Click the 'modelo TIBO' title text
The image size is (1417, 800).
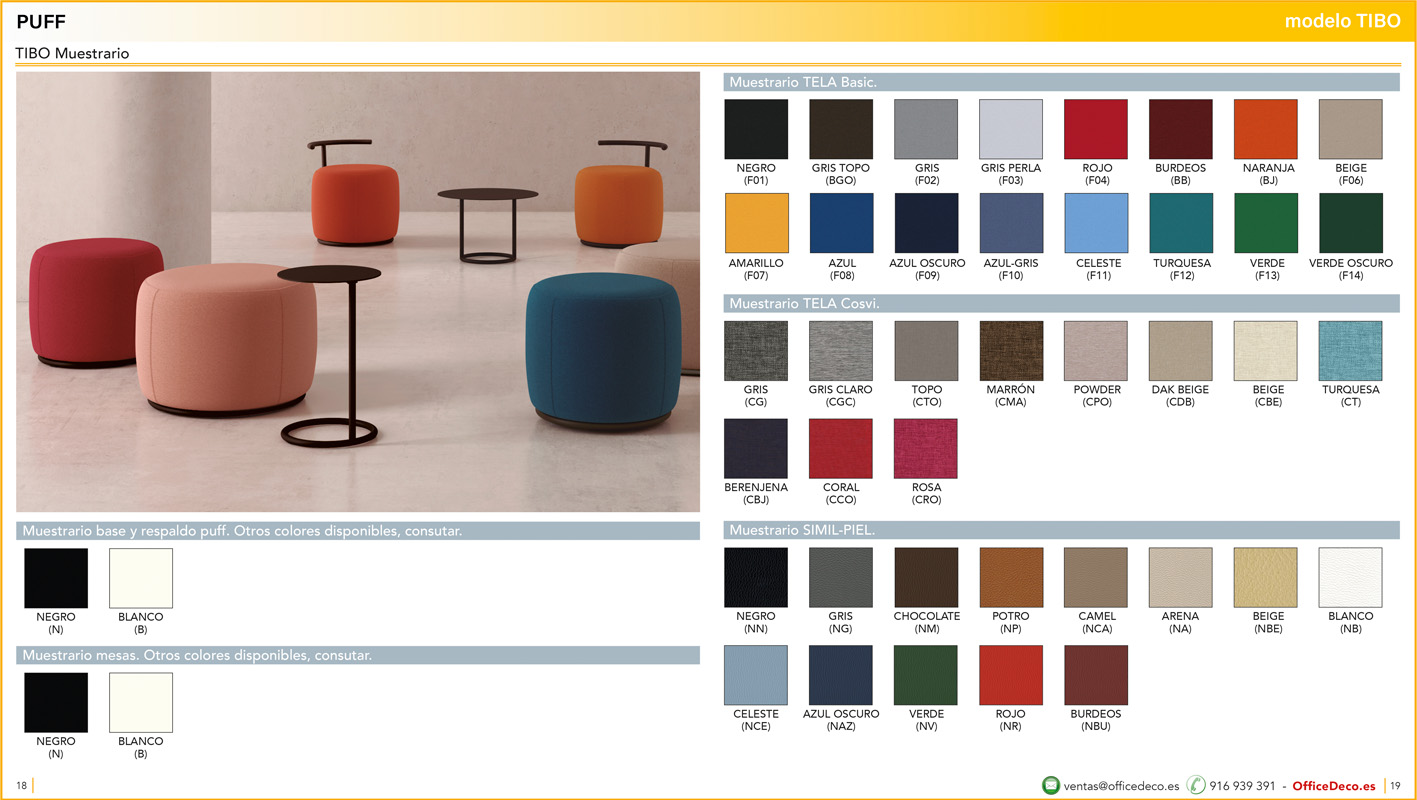[x=1342, y=21]
